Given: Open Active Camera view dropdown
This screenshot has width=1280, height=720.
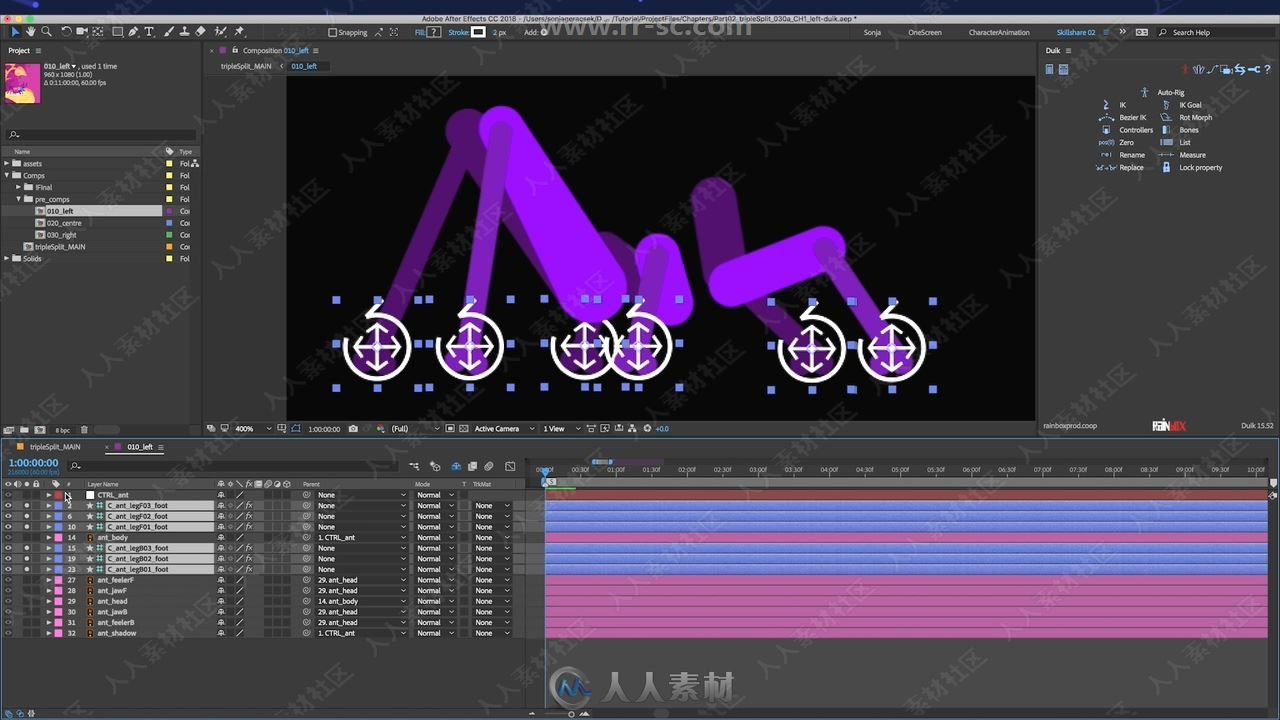Looking at the screenshot, I should (x=504, y=428).
